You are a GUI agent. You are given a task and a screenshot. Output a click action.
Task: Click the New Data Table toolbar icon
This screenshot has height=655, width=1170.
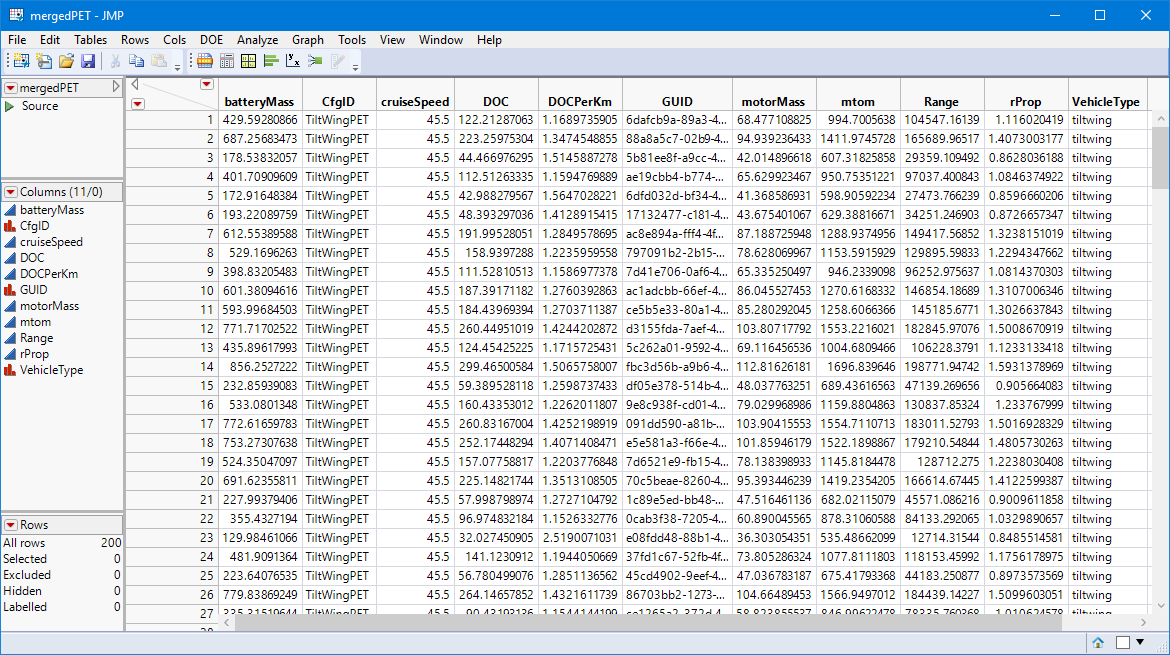[x=21, y=61]
